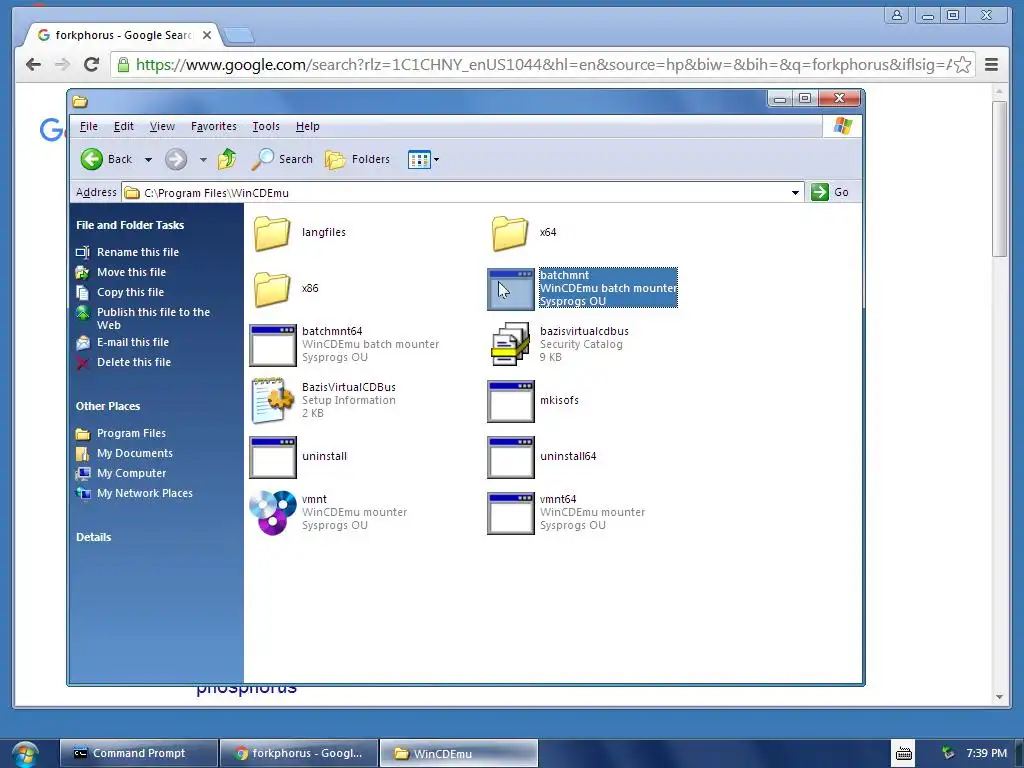Screen dimensions: 1024x768
Task: Open the Search magnifier tool
Action: click(283, 159)
